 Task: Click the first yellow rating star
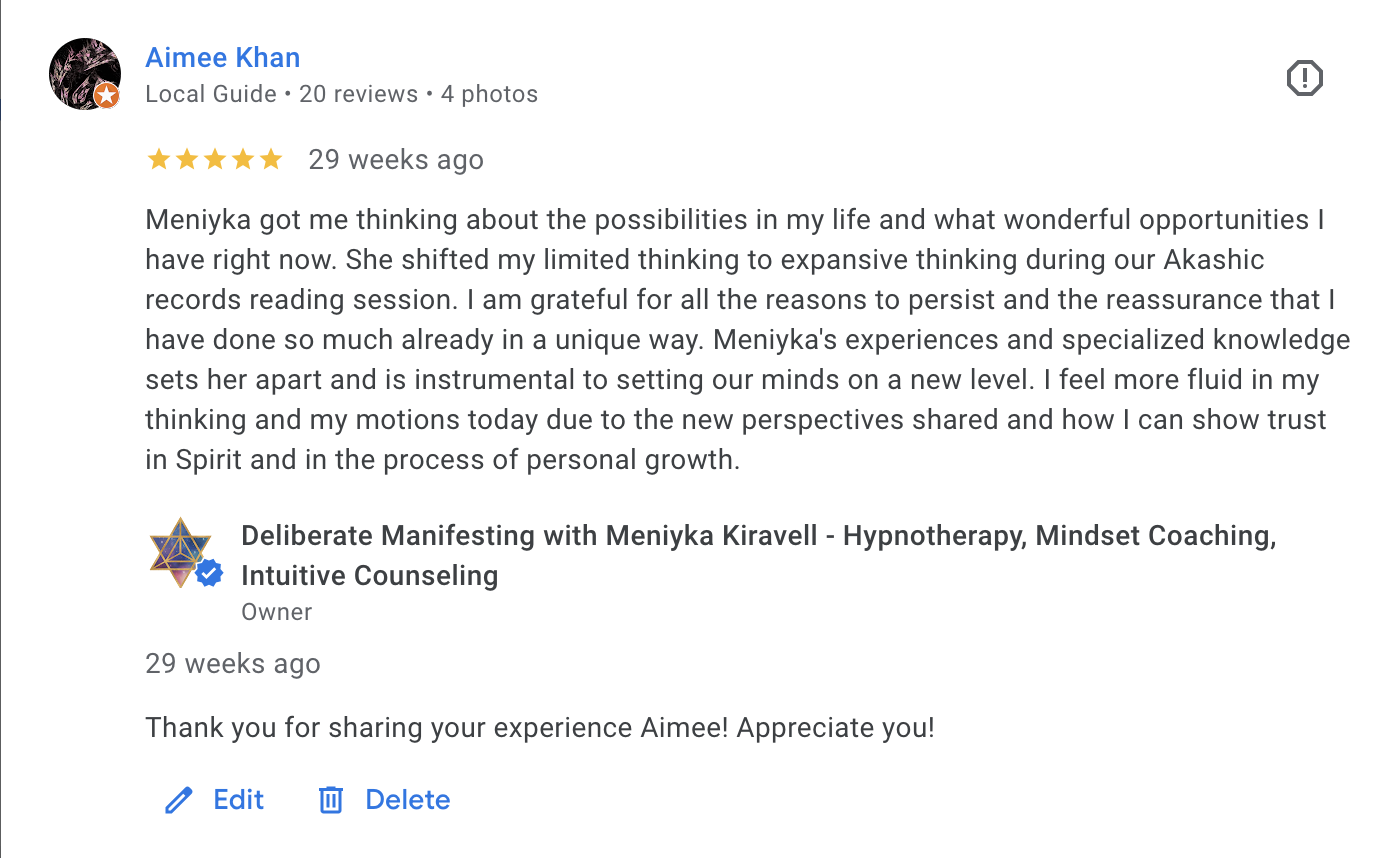click(159, 160)
